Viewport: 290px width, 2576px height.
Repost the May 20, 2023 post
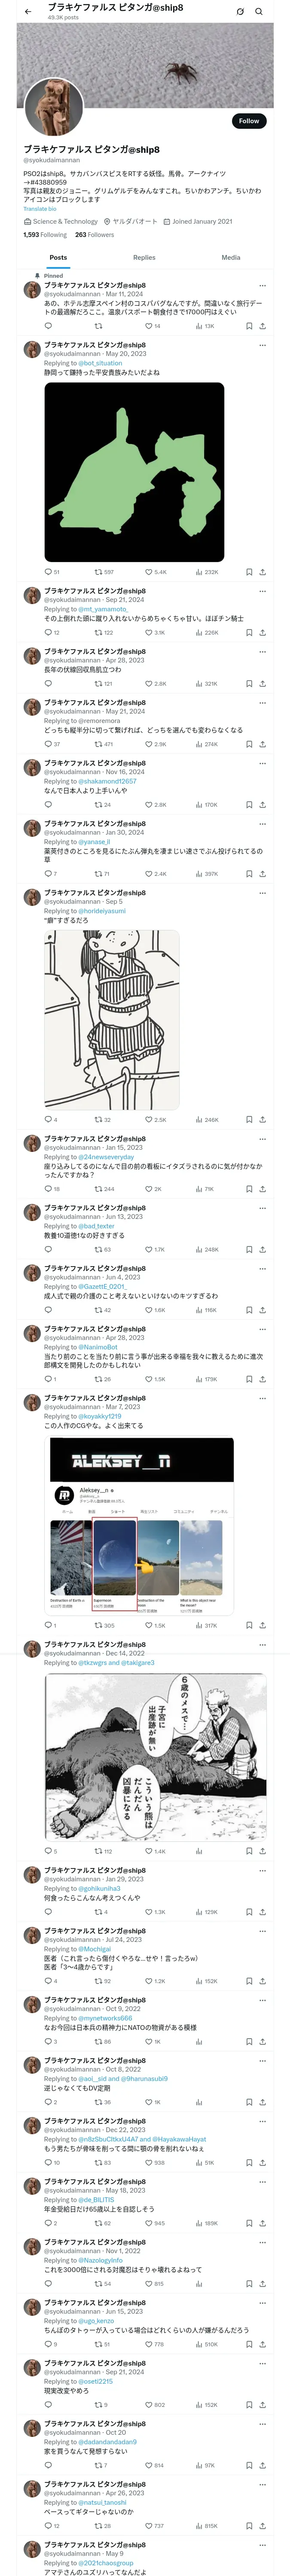98,572
